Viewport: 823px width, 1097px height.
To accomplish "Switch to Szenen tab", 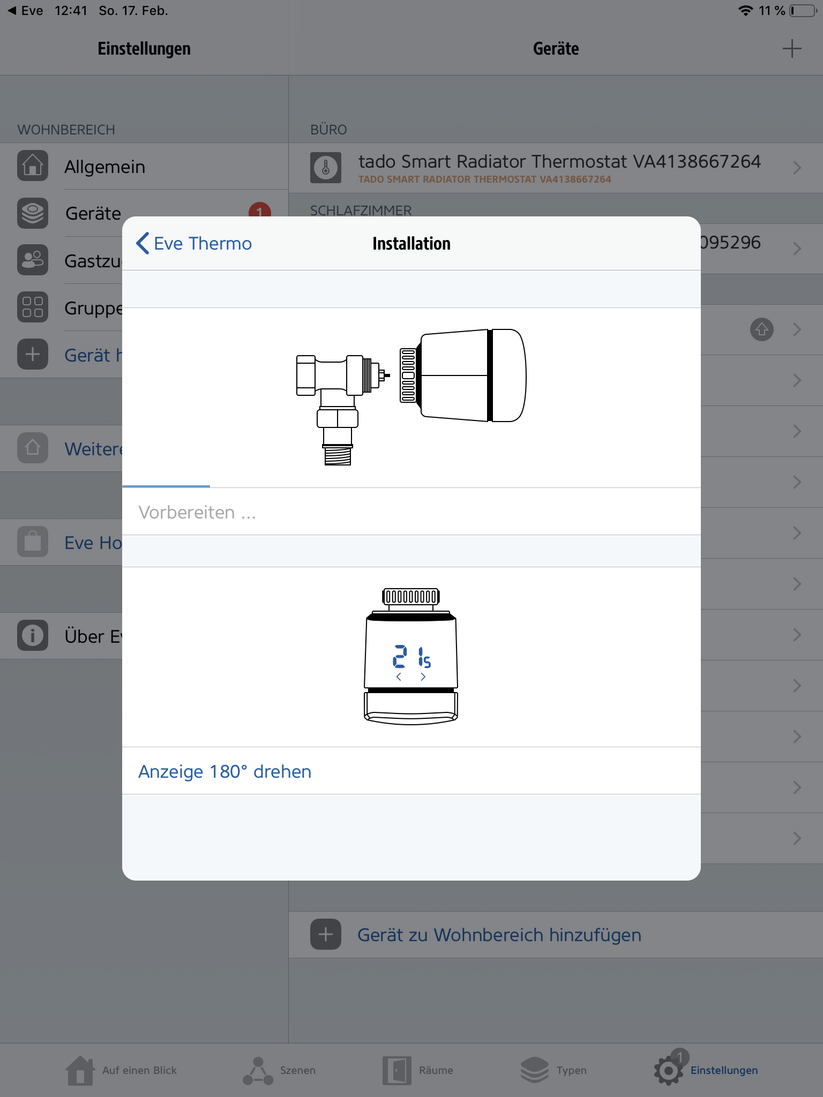I will (x=279, y=1070).
